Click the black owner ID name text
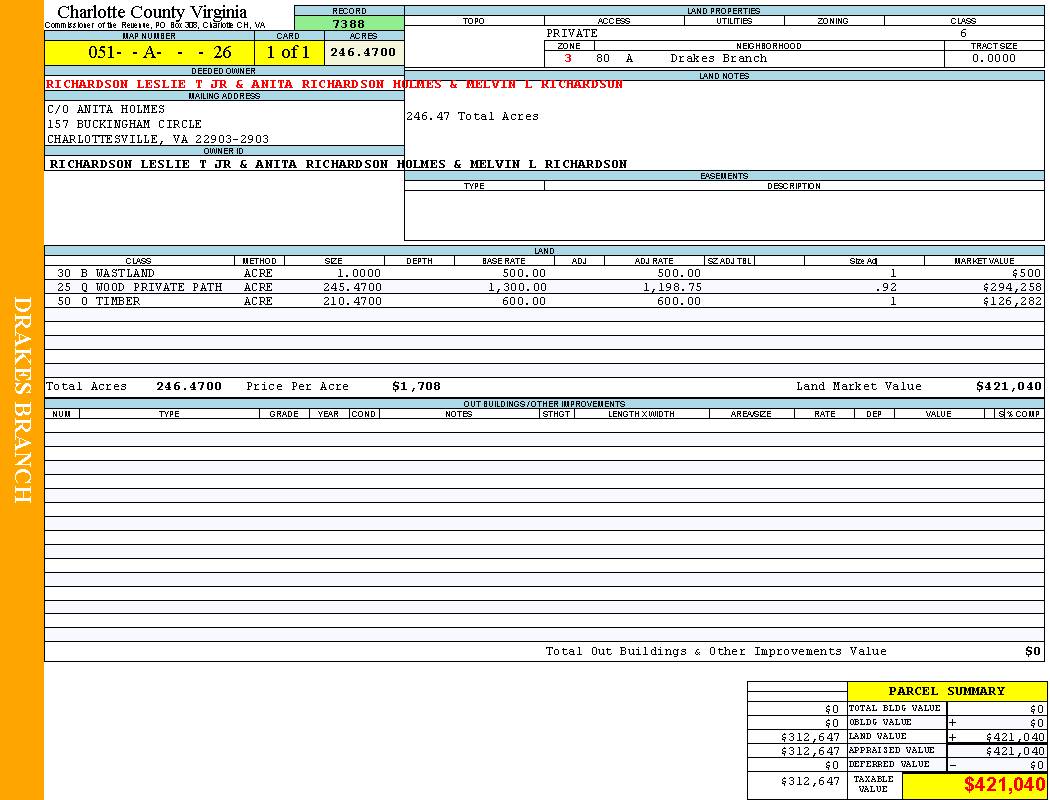 click(338, 164)
